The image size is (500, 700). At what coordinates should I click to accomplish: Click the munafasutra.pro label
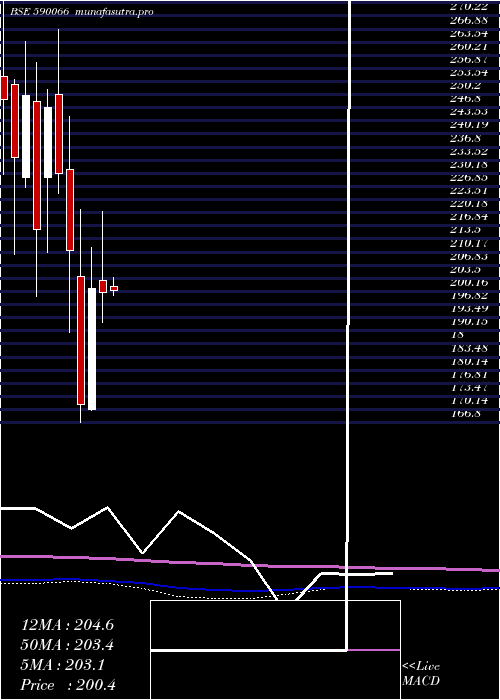point(115,12)
